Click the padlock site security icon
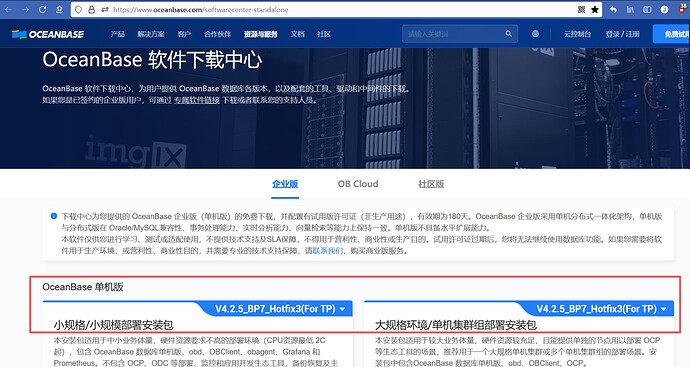Viewport: 690px width, 367px height. (92, 9)
